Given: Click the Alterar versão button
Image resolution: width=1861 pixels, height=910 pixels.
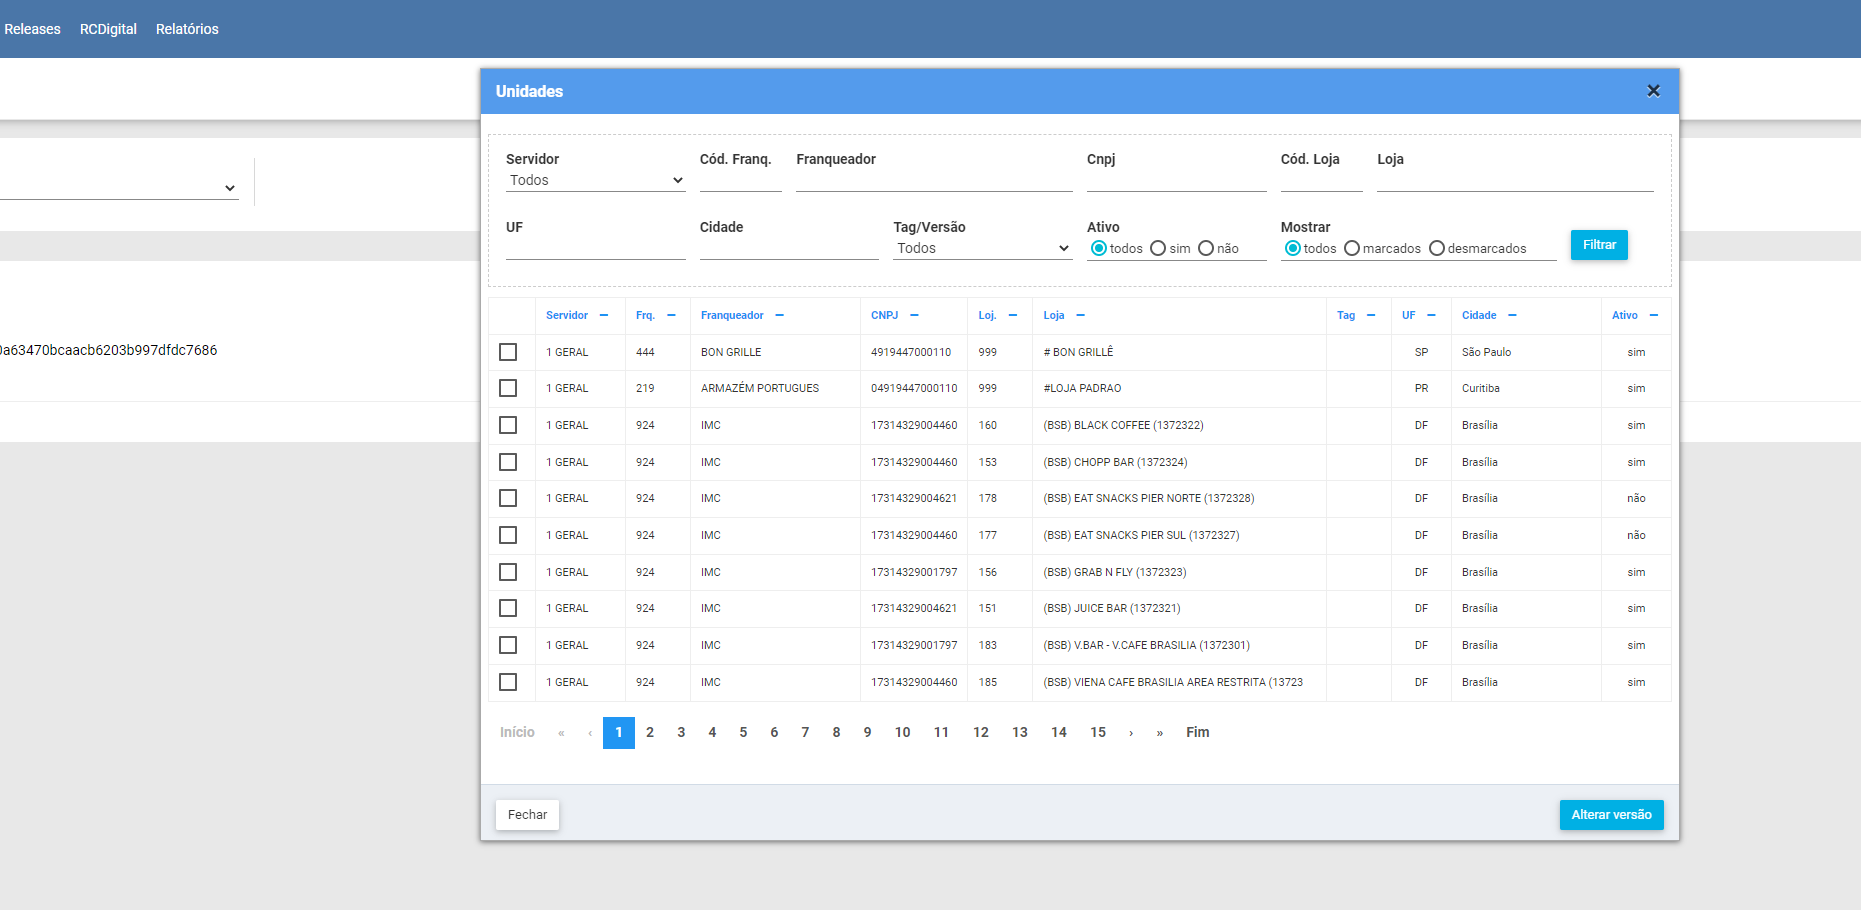Looking at the screenshot, I should click(x=1611, y=815).
